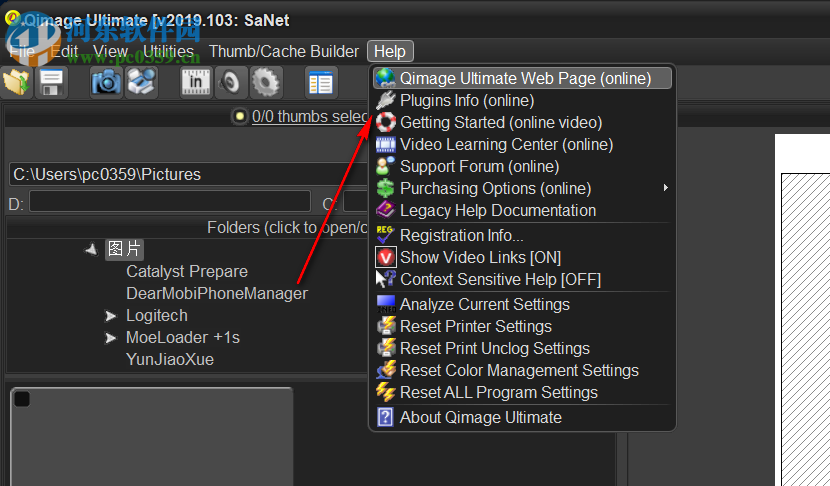830x486 pixels.
Task: Open the Utilities menu
Action: click(x=168, y=51)
